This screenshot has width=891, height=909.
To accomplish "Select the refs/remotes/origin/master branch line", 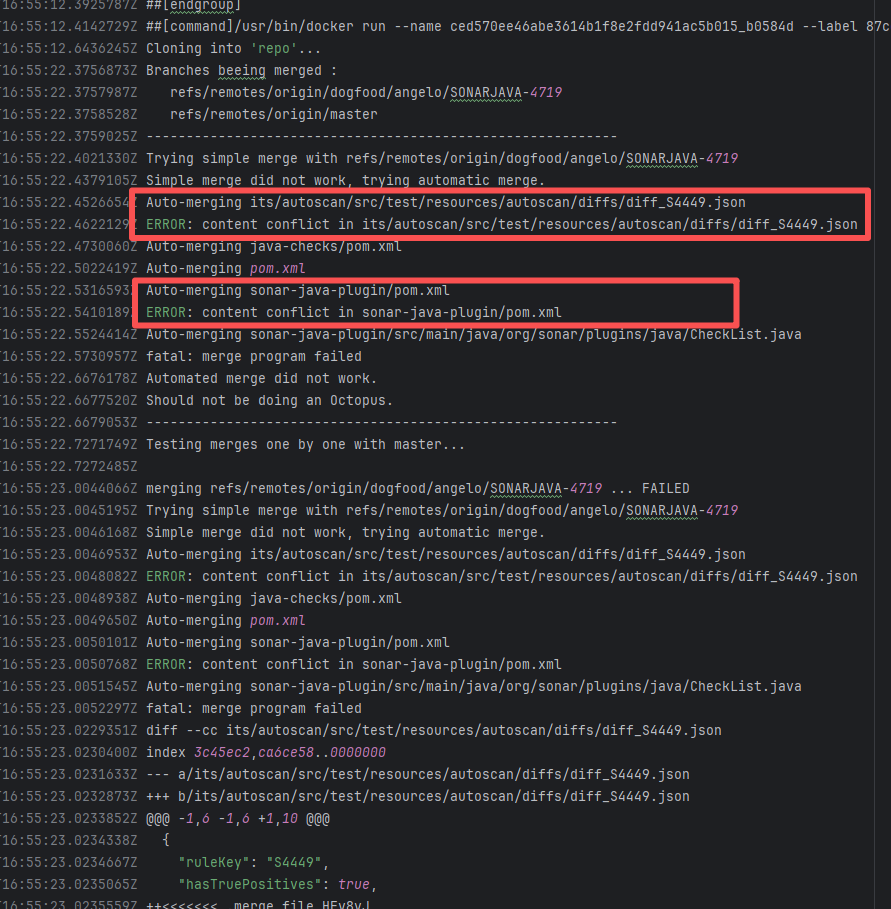I will pyautogui.click(x=273, y=114).
